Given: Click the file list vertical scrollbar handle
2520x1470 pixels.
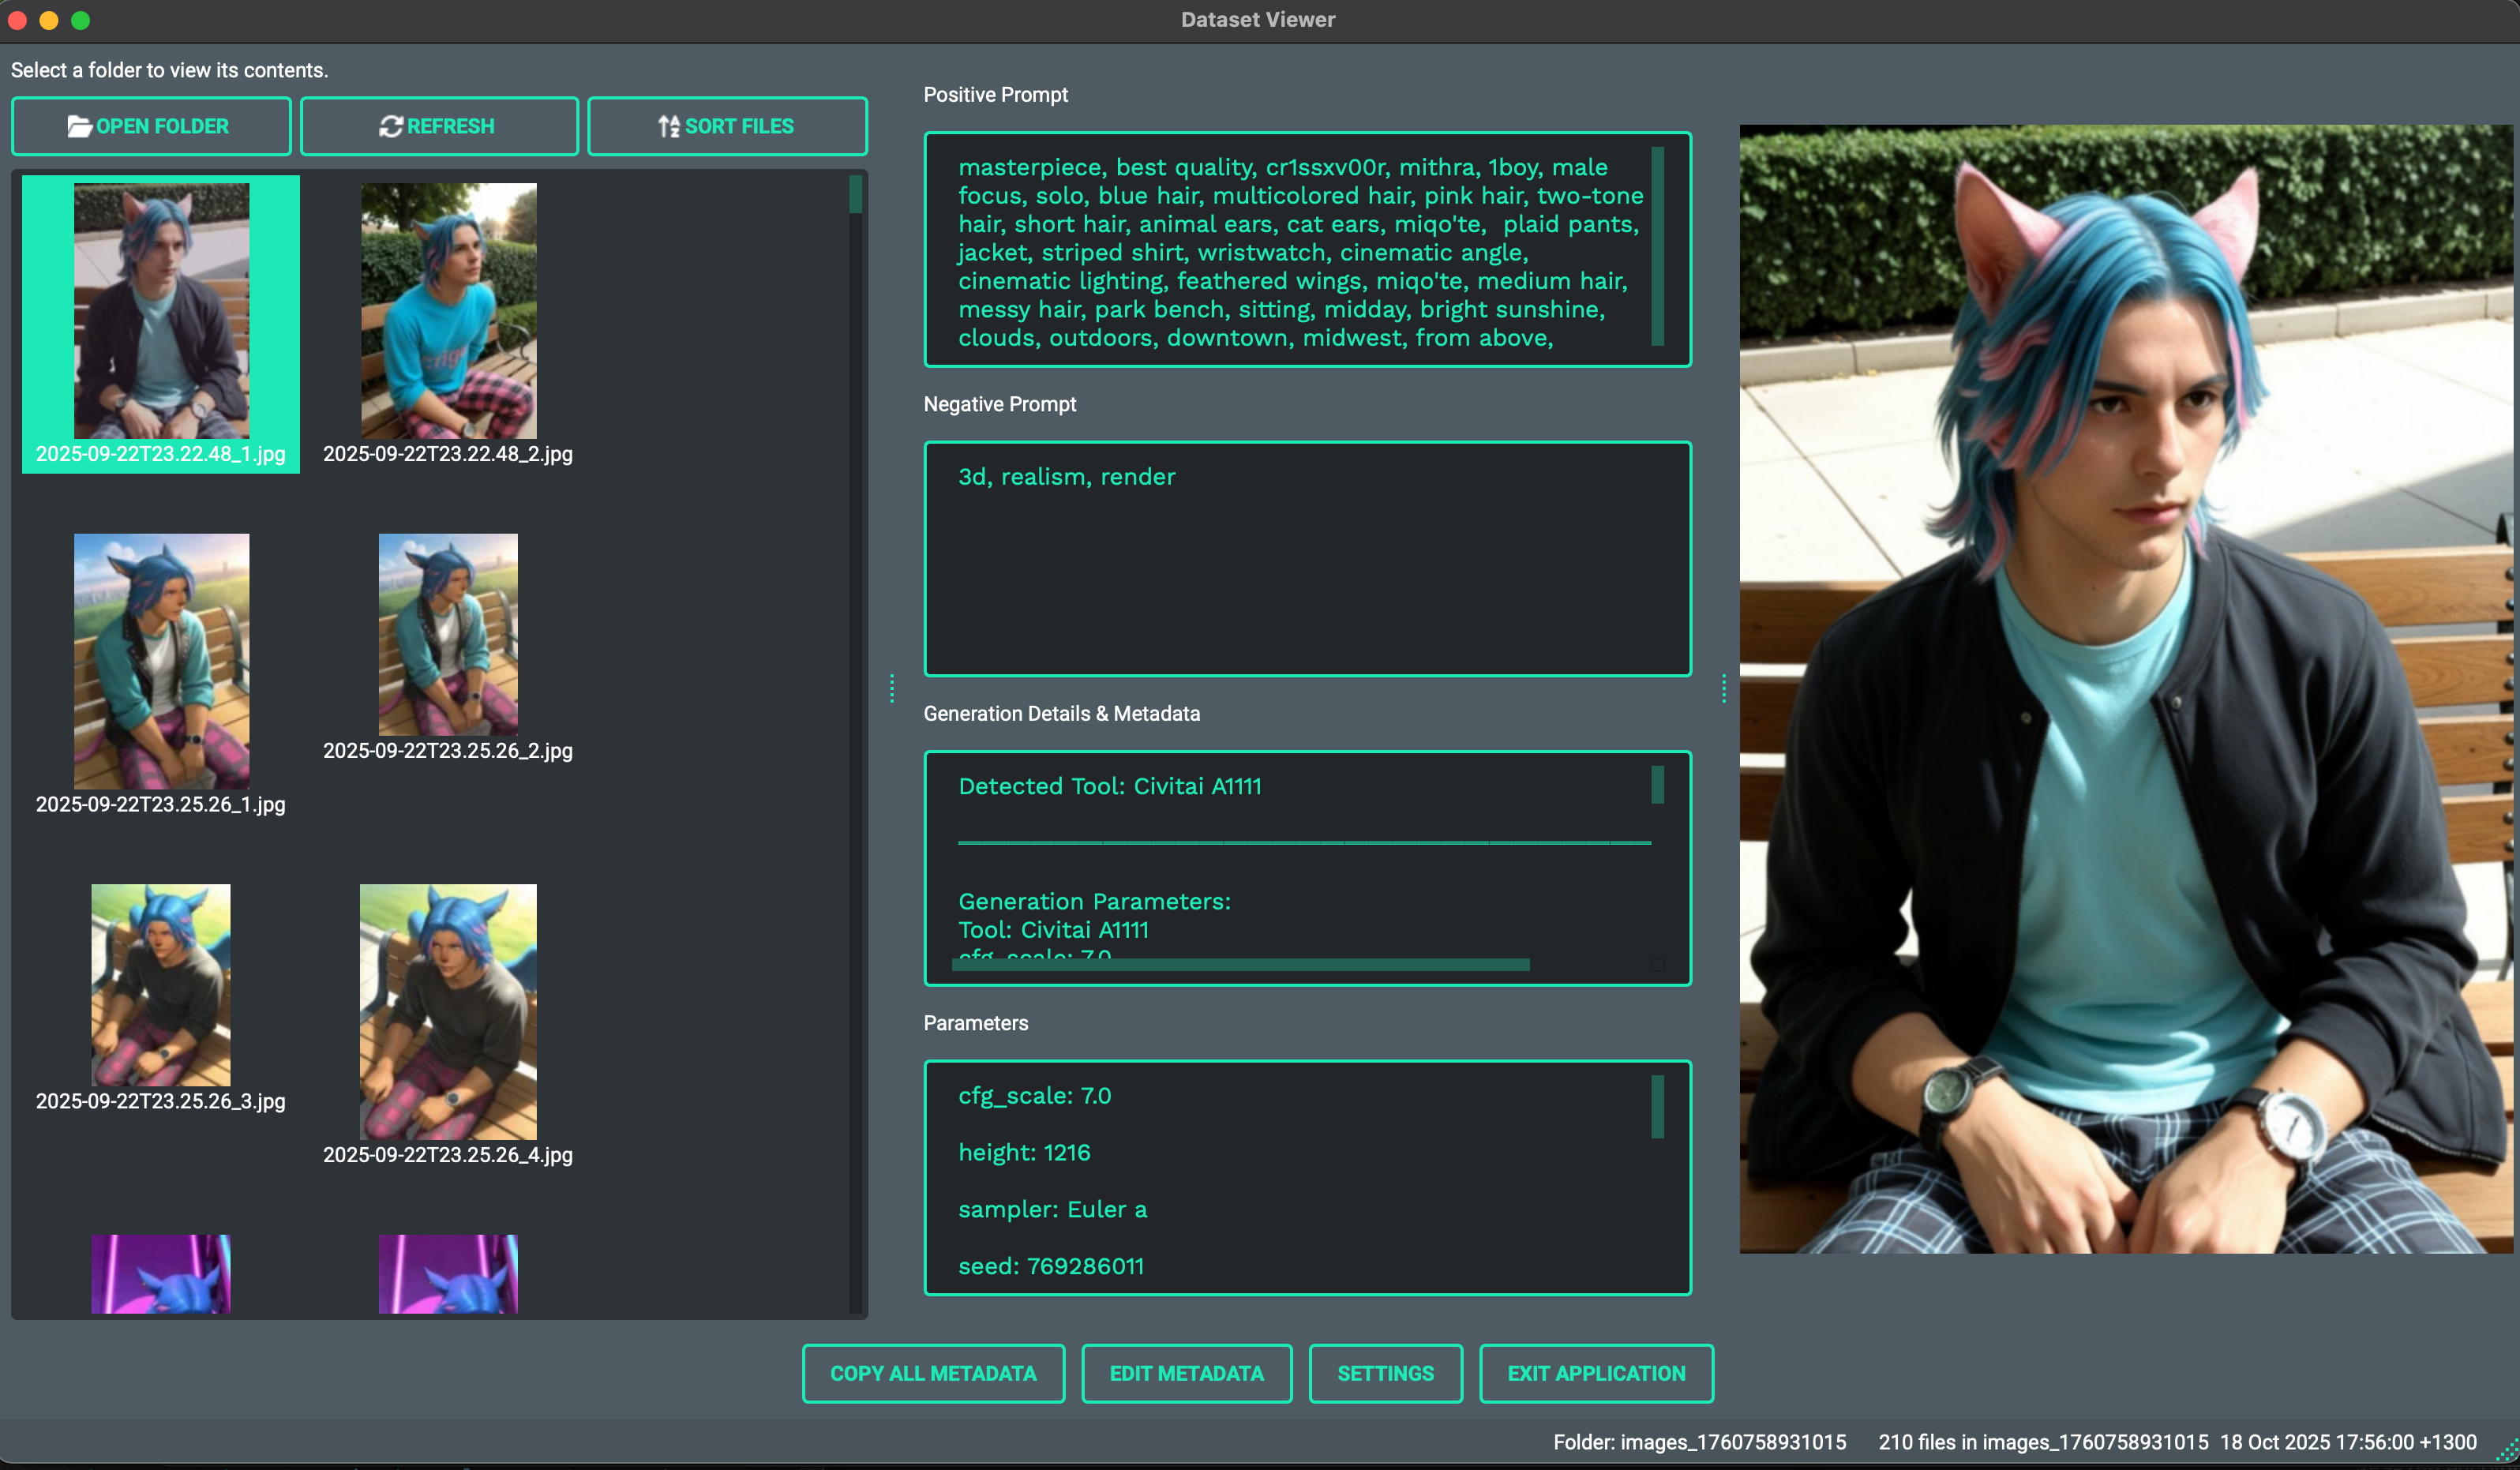Looking at the screenshot, I should (x=855, y=195).
